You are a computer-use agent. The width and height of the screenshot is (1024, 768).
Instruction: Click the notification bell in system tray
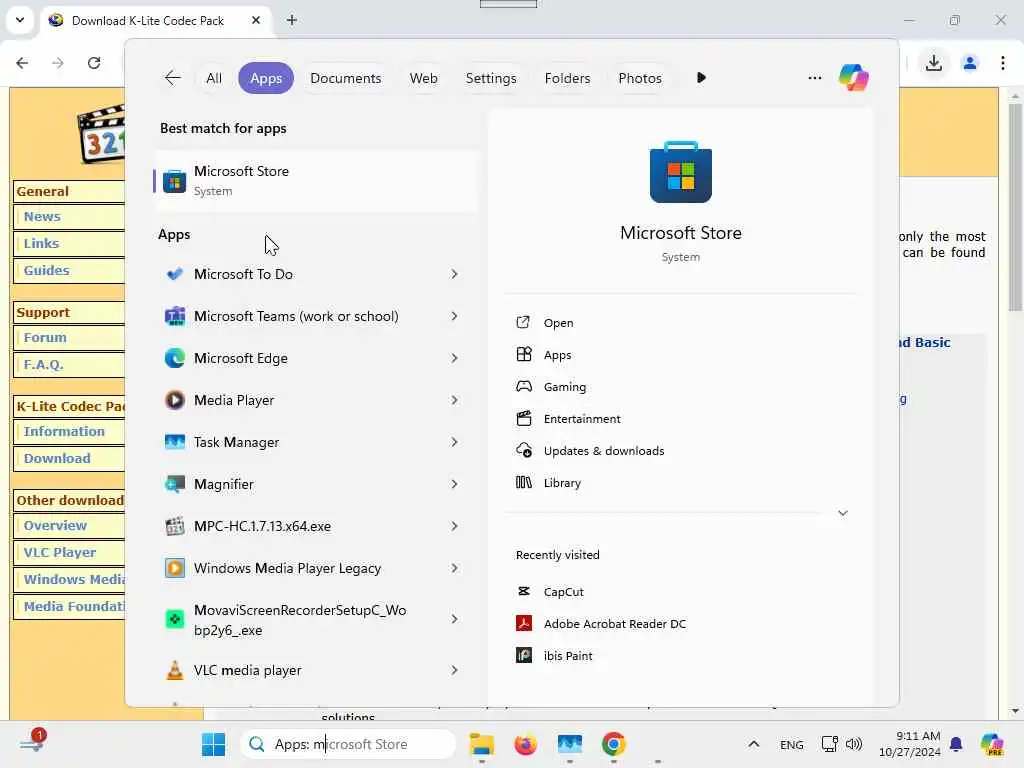[x=956, y=744]
